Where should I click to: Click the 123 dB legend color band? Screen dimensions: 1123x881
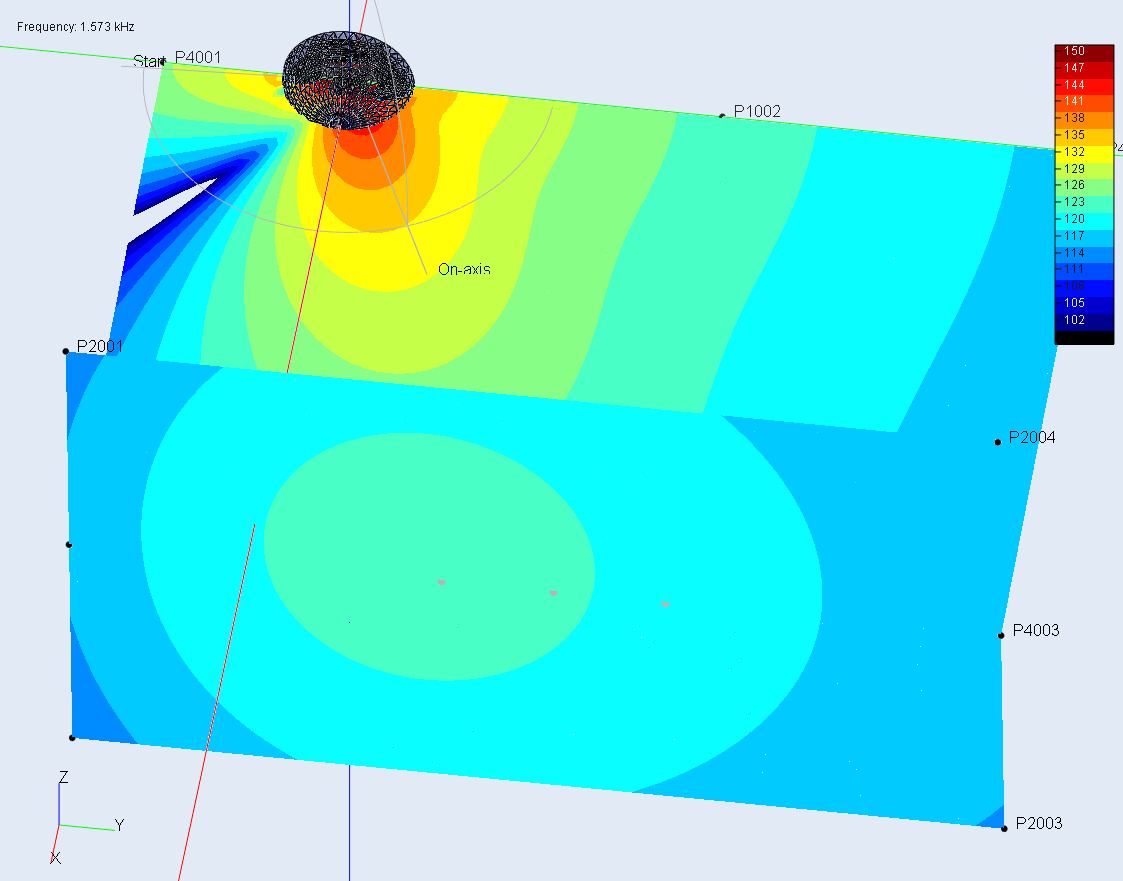coord(1084,202)
